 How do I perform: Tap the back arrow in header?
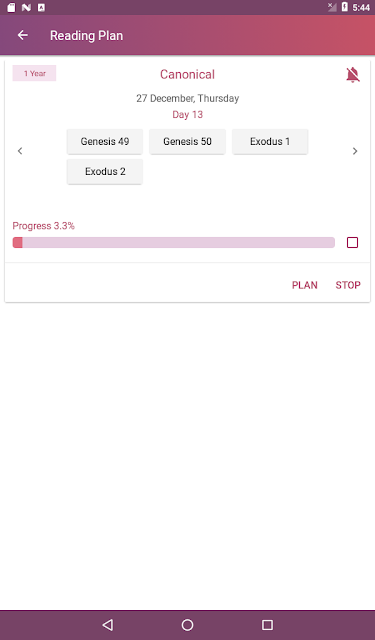pyautogui.click(x=23, y=36)
